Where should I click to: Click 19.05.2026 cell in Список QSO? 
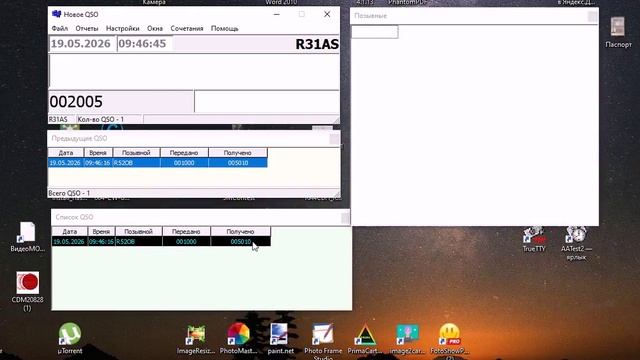(69, 242)
